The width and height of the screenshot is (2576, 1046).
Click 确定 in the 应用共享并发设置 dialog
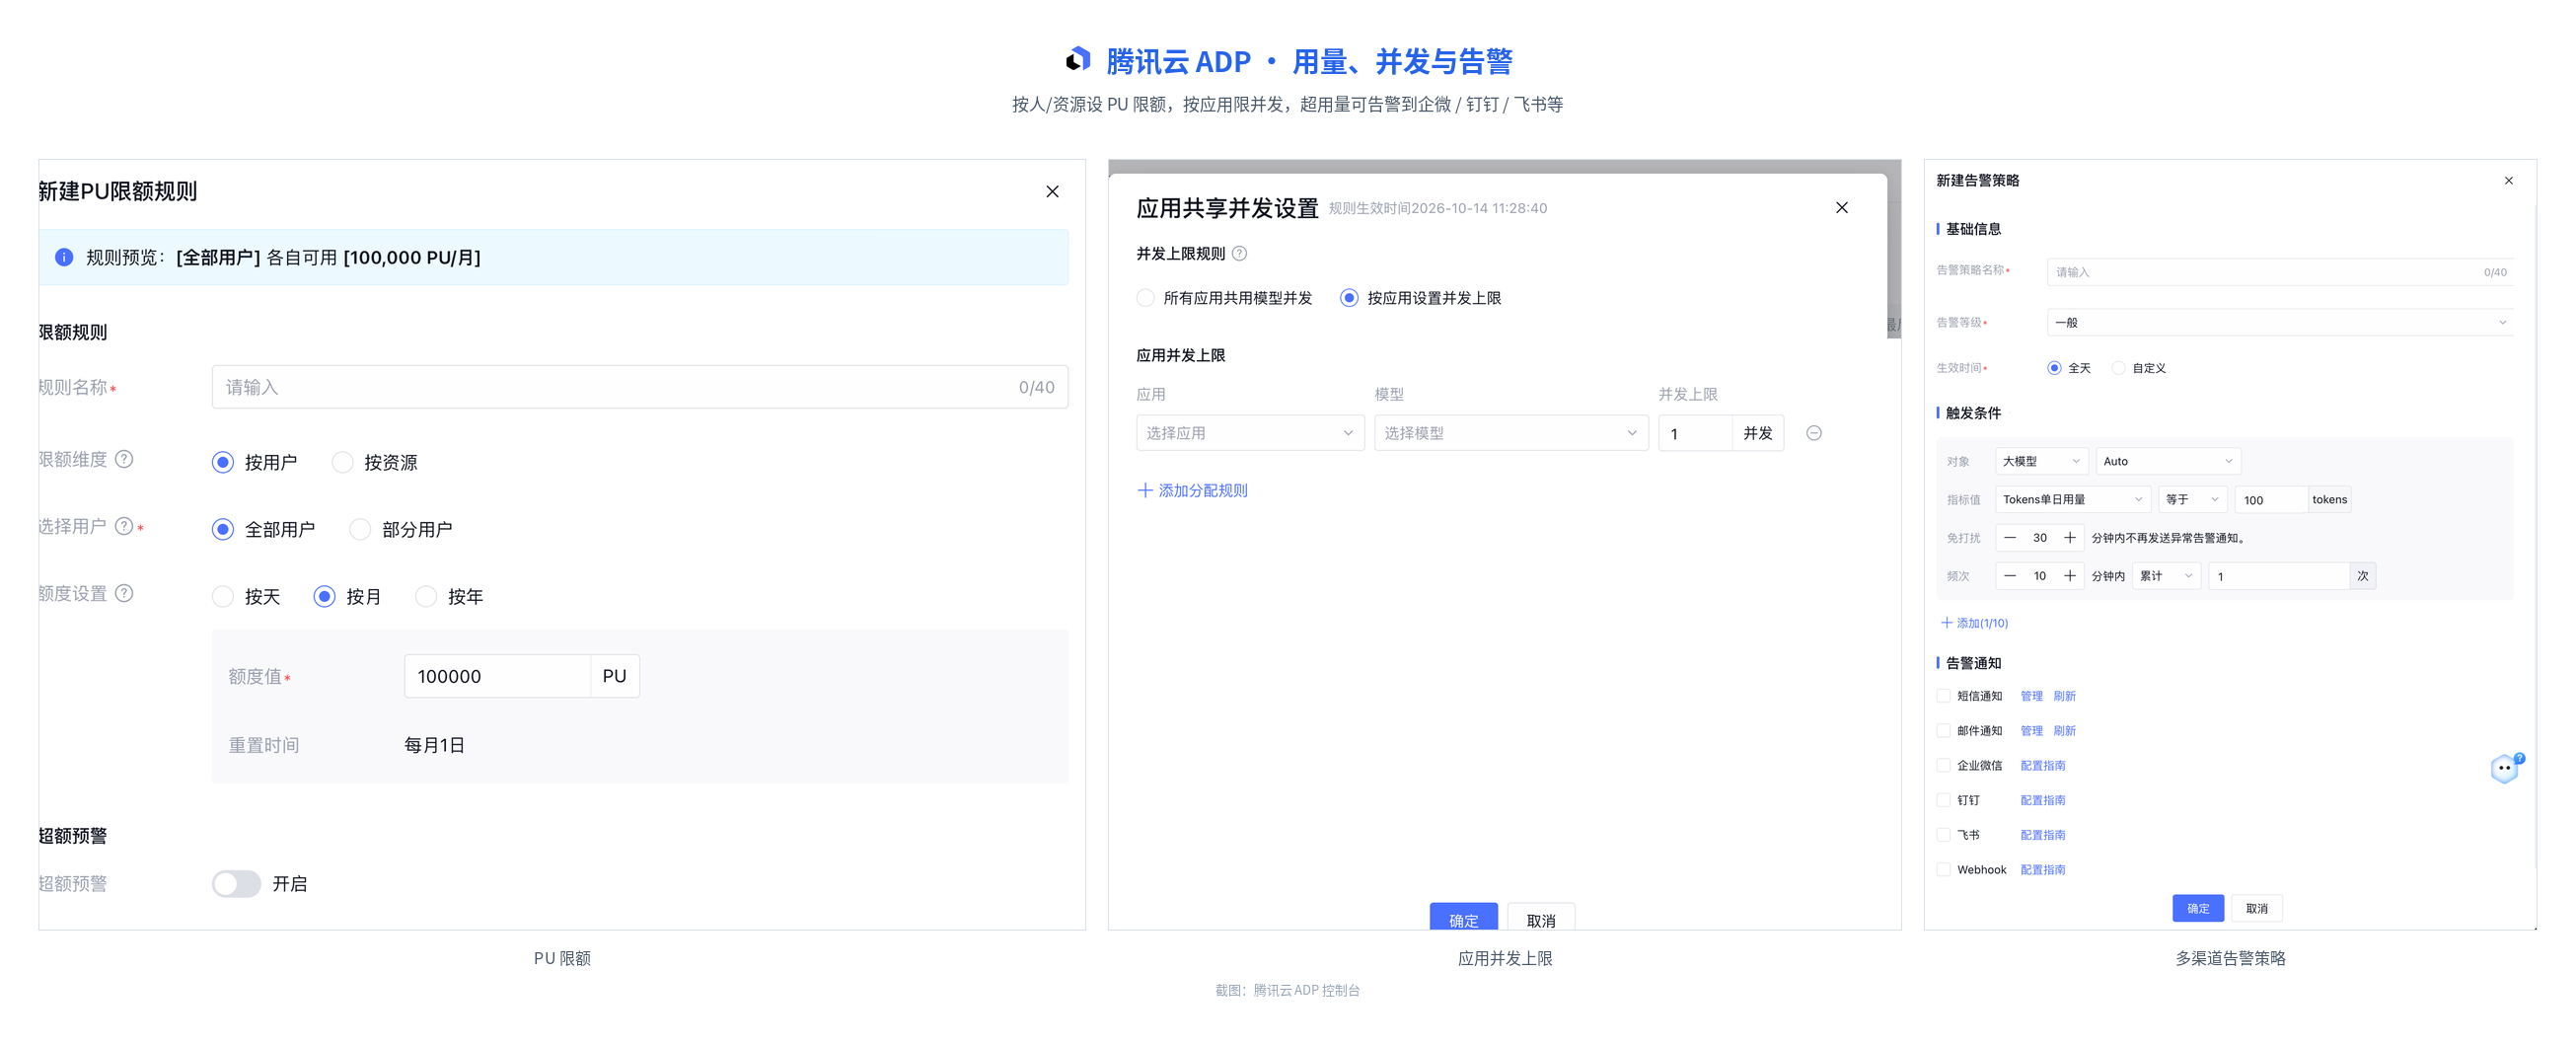point(1463,919)
